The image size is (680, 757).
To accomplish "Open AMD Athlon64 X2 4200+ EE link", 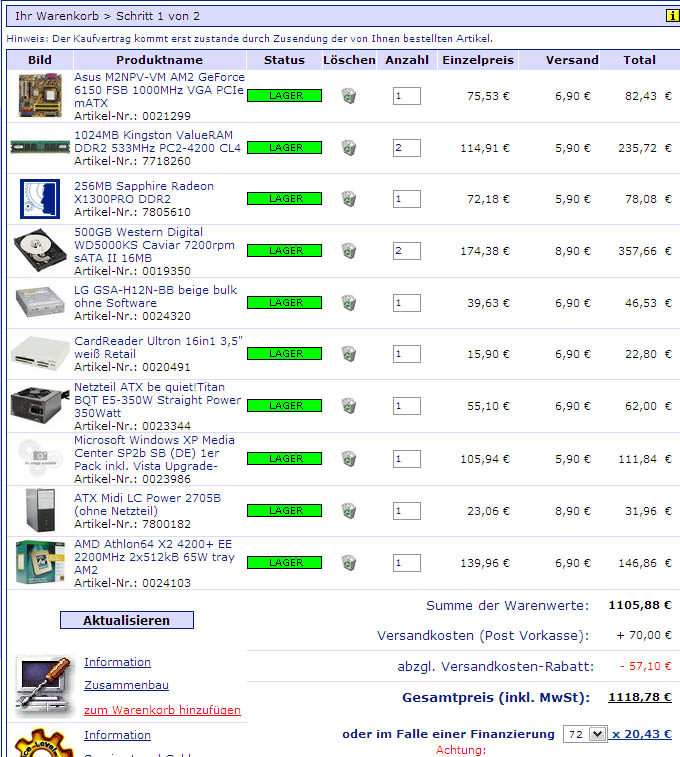I will (154, 557).
